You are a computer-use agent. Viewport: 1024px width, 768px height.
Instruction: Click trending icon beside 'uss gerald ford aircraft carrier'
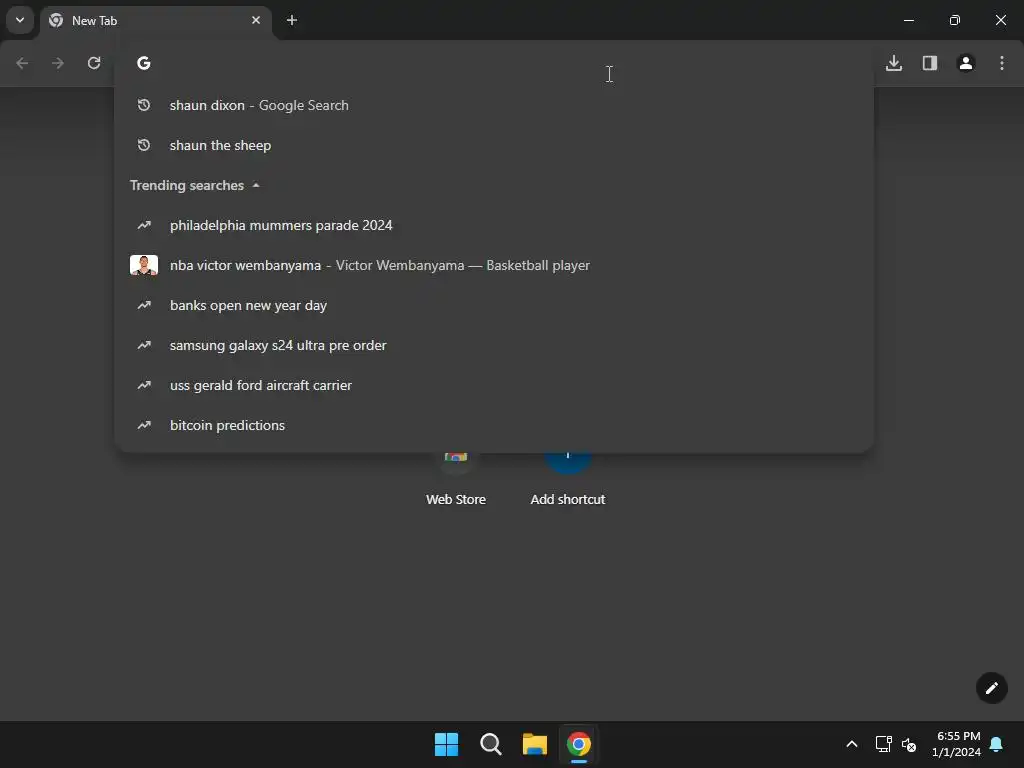coord(144,385)
